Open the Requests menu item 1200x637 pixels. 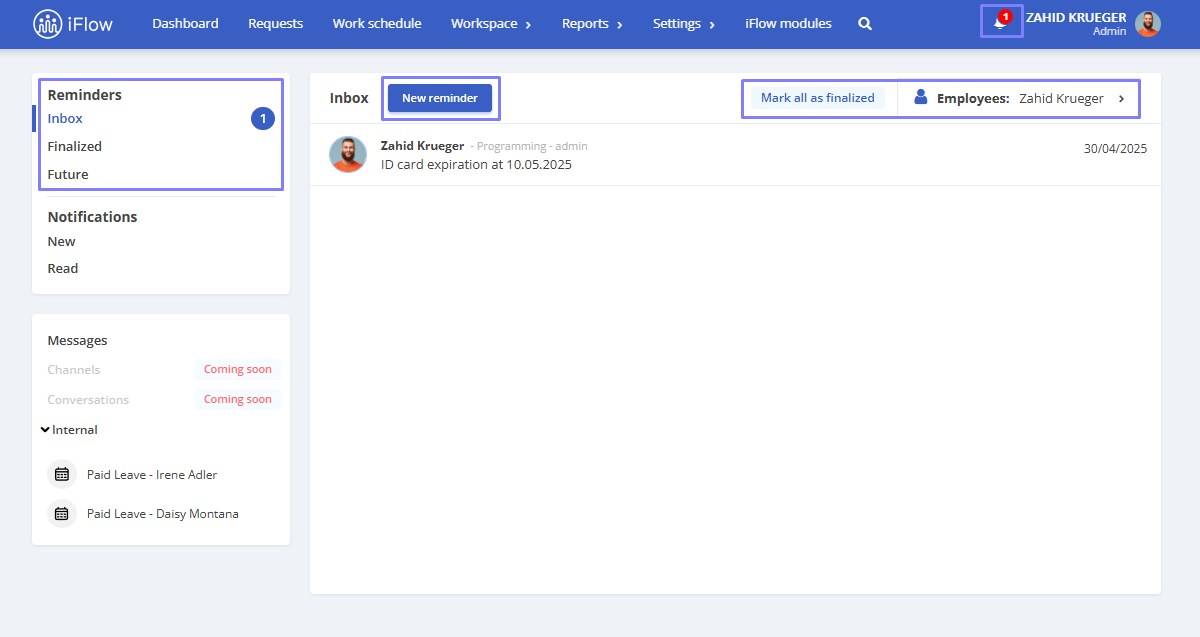(x=275, y=23)
